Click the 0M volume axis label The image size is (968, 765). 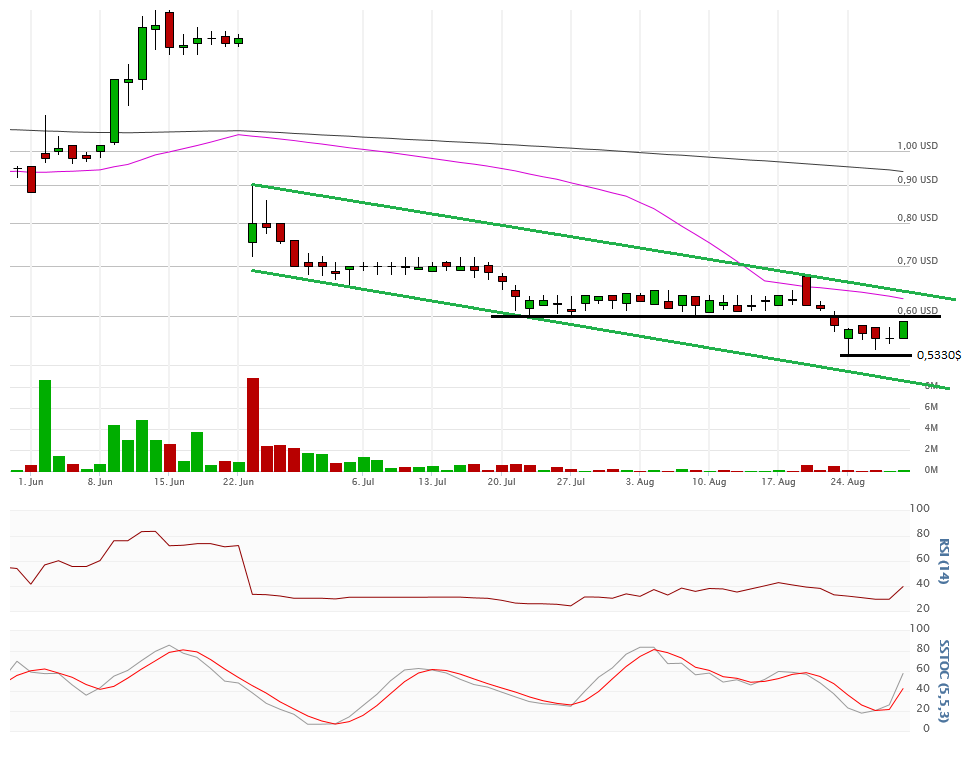pyautogui.click(x=931, y=470)
